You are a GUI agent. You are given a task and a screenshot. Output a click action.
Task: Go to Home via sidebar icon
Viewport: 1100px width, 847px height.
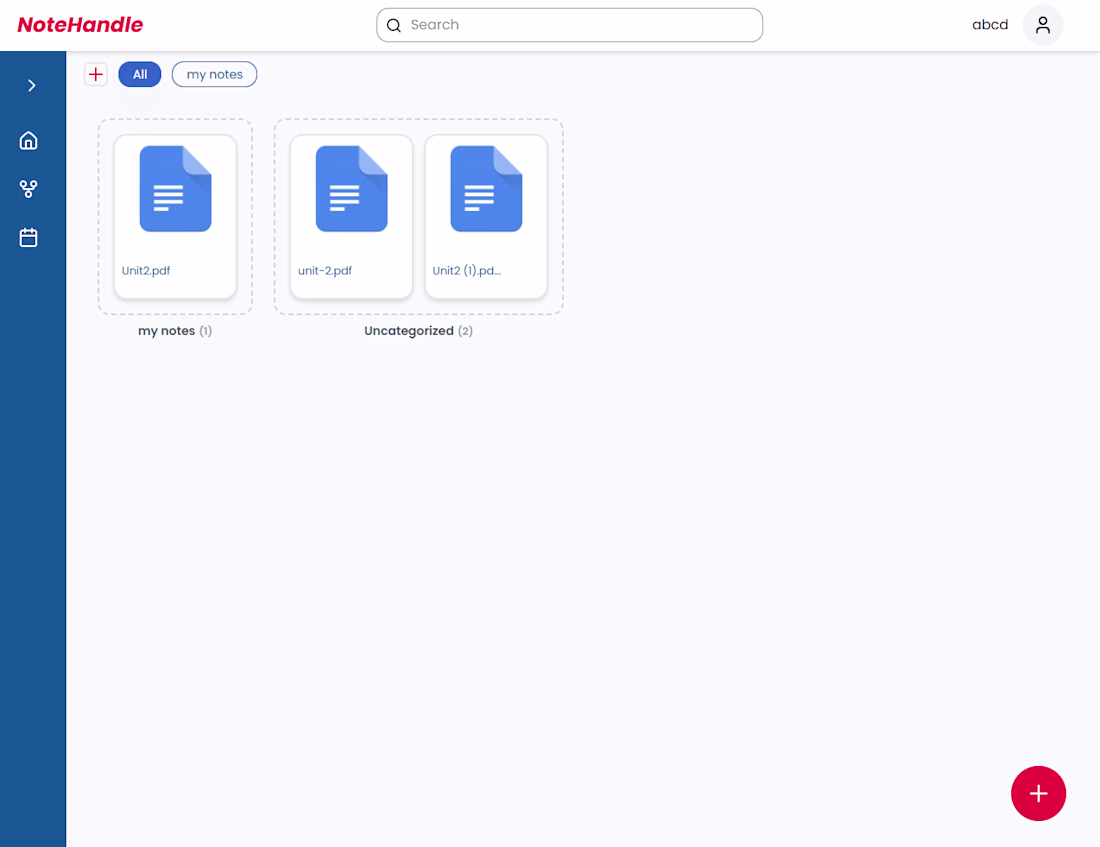29,141
